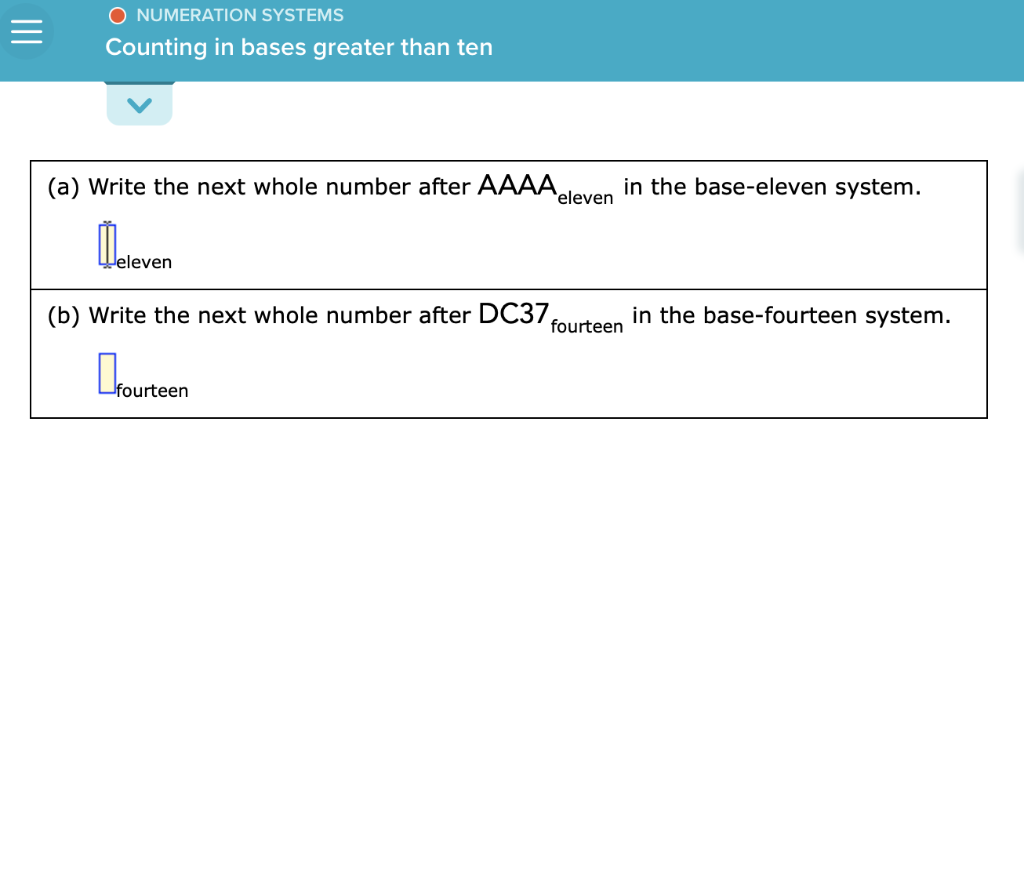Click the faint panel on the right edge

pos(1018,210)
